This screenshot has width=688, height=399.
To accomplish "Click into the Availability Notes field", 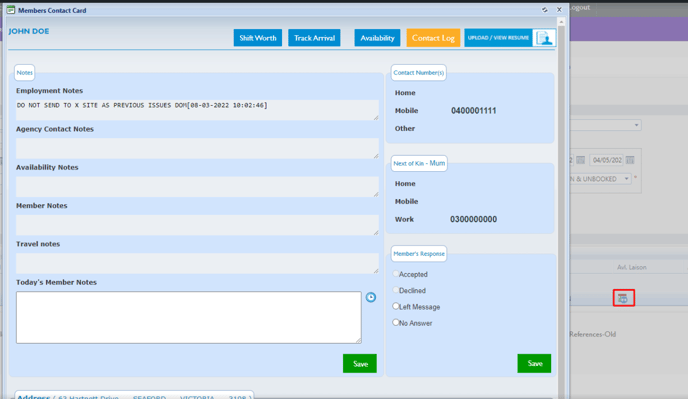I will (197, 187).
